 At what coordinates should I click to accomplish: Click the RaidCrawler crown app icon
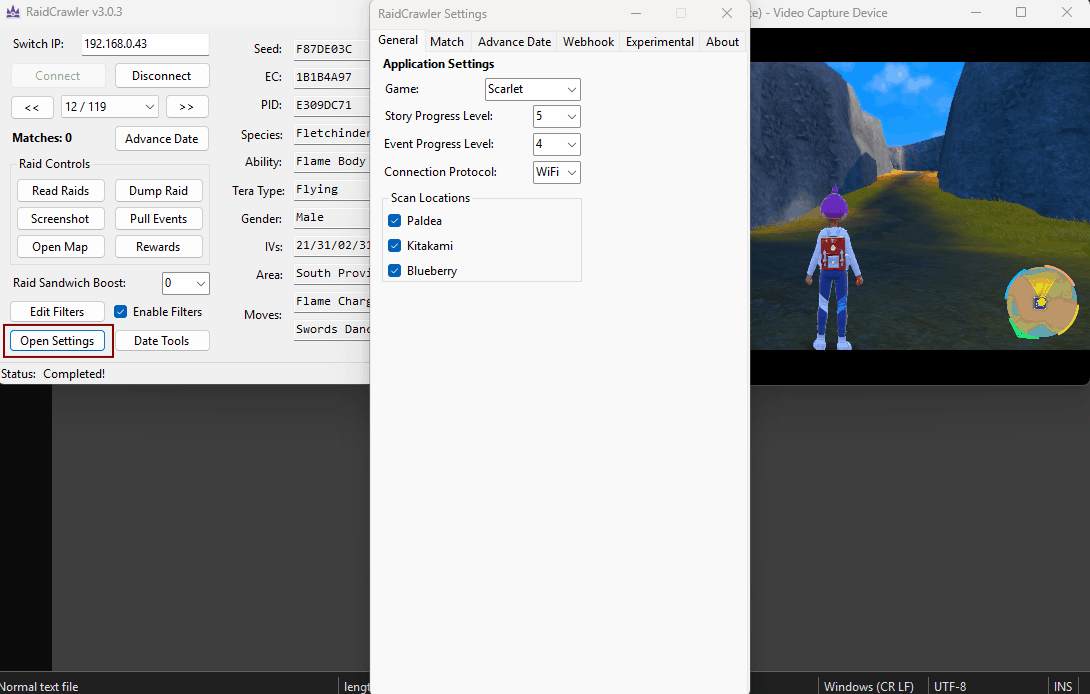[13, 12]
